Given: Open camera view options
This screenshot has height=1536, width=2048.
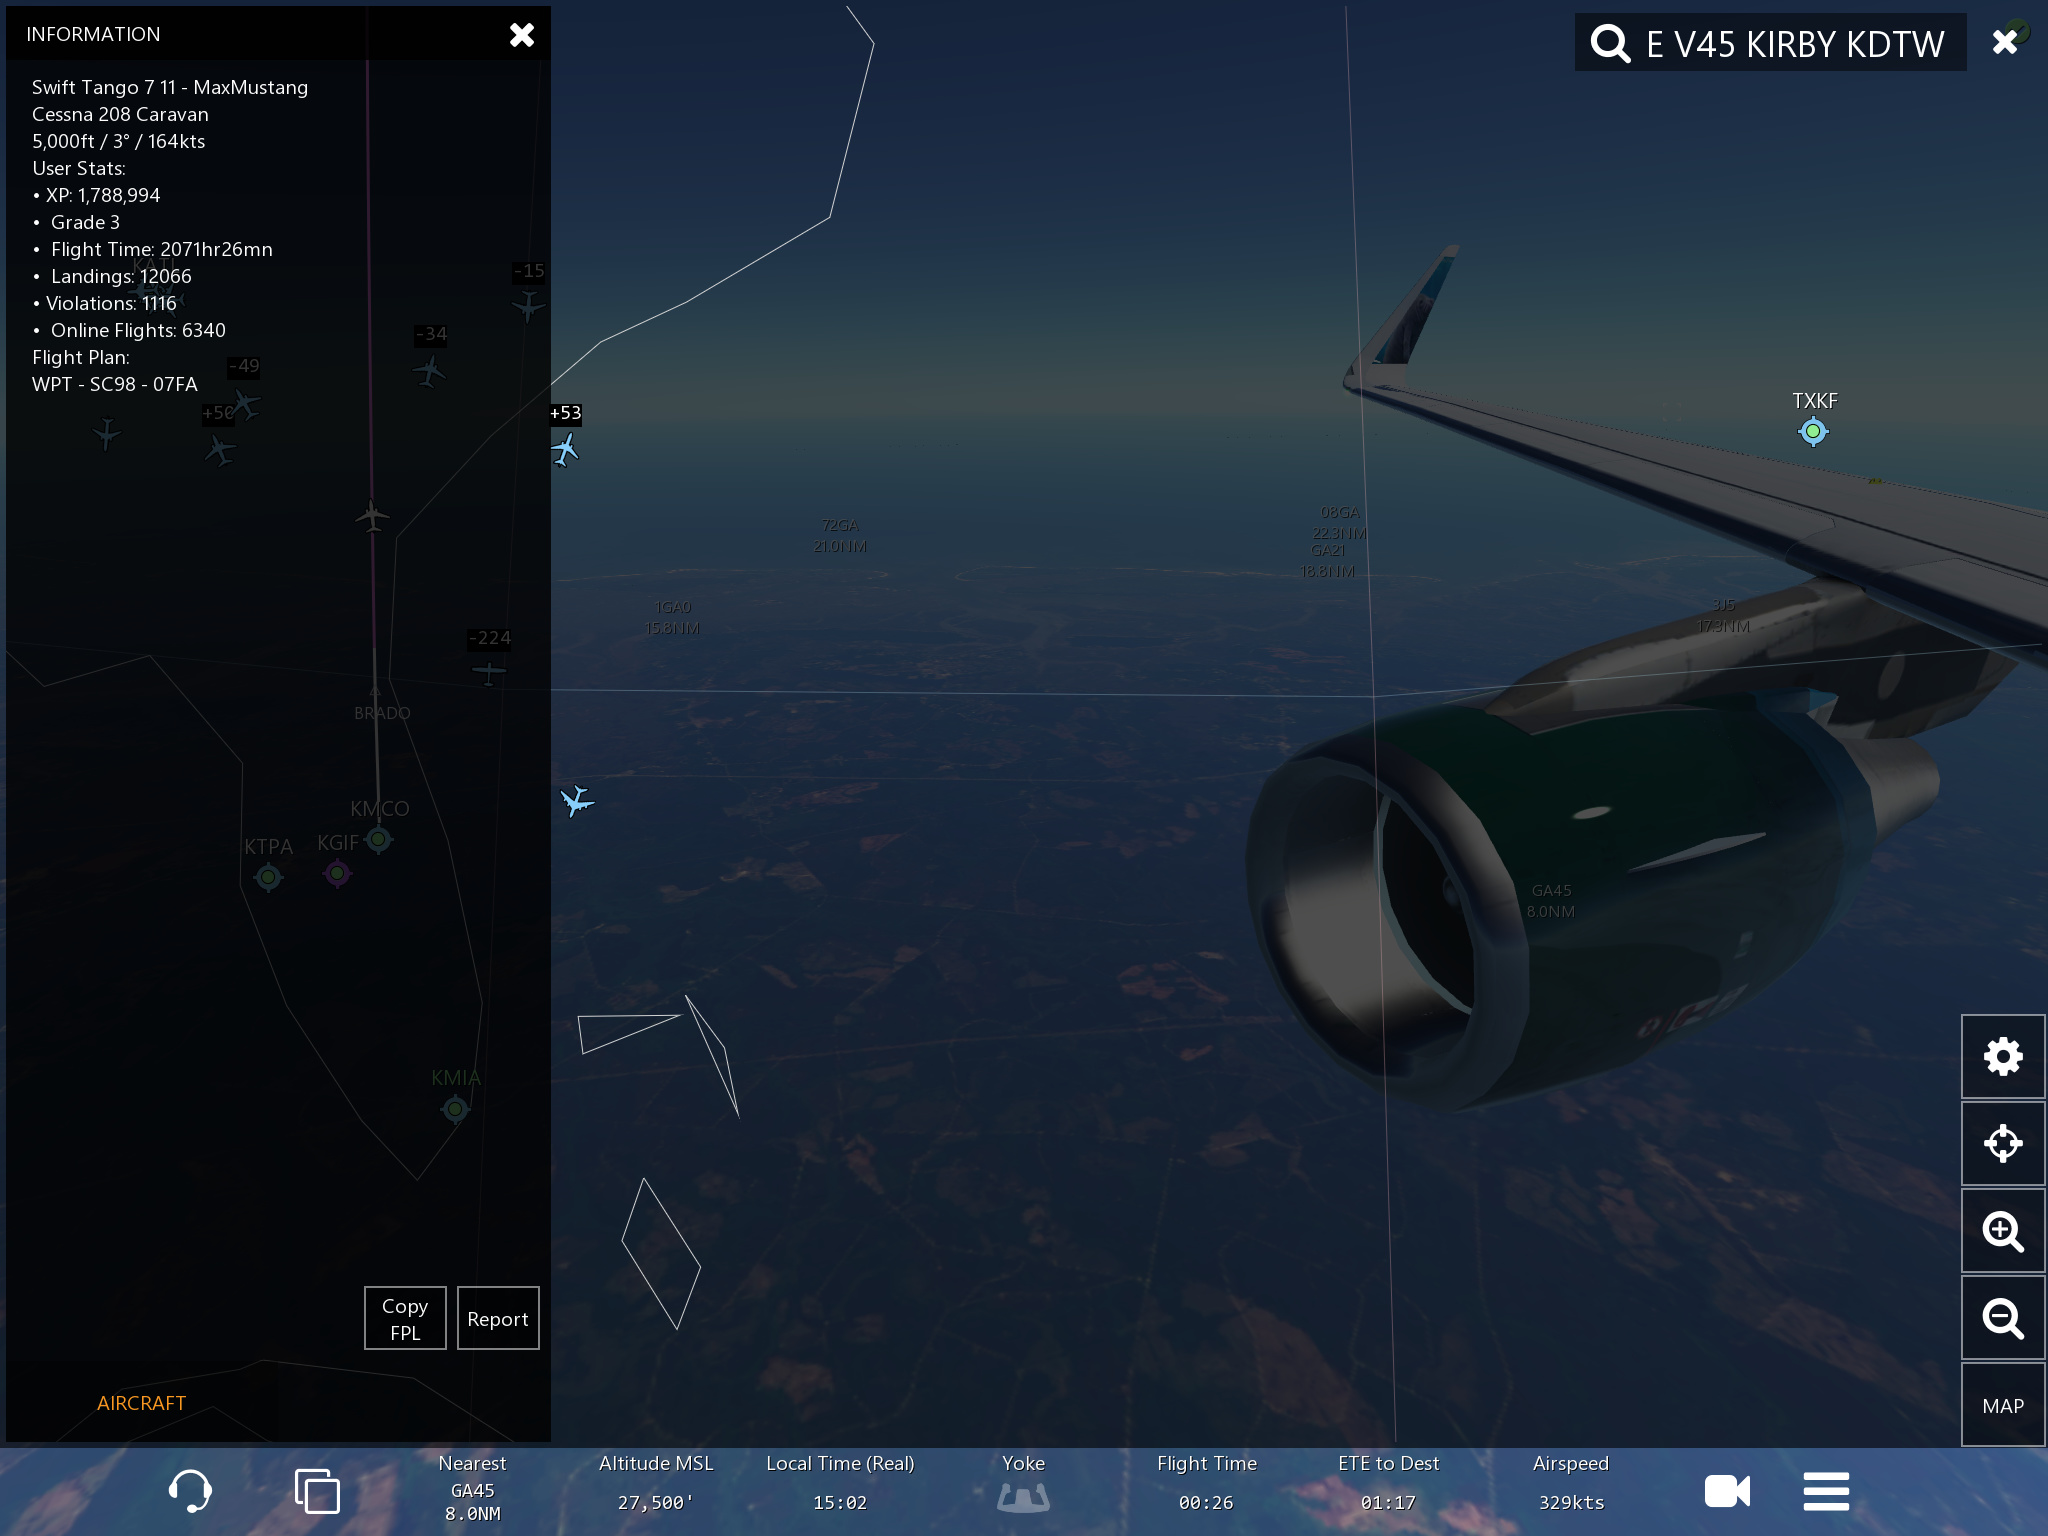Looking at the screenshot, I should pos(1727,1491).
